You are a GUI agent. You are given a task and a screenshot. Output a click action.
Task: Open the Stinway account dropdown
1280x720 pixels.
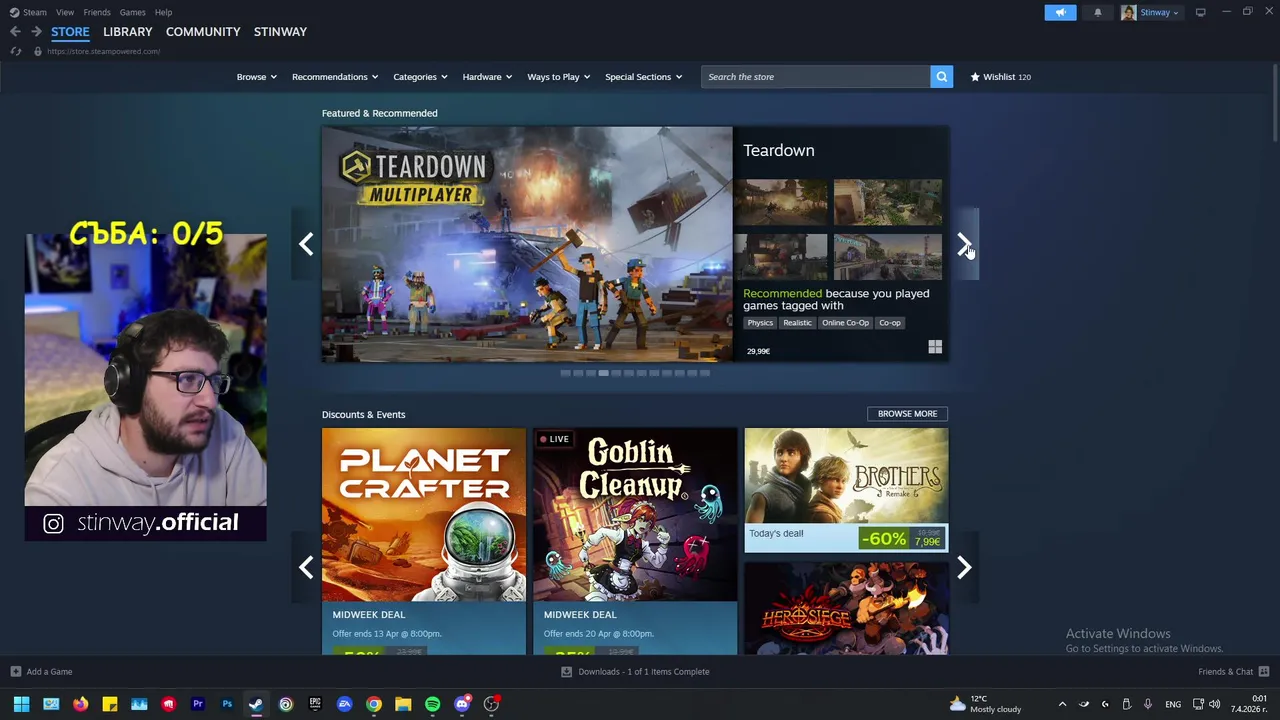(x=1159, y=12)
